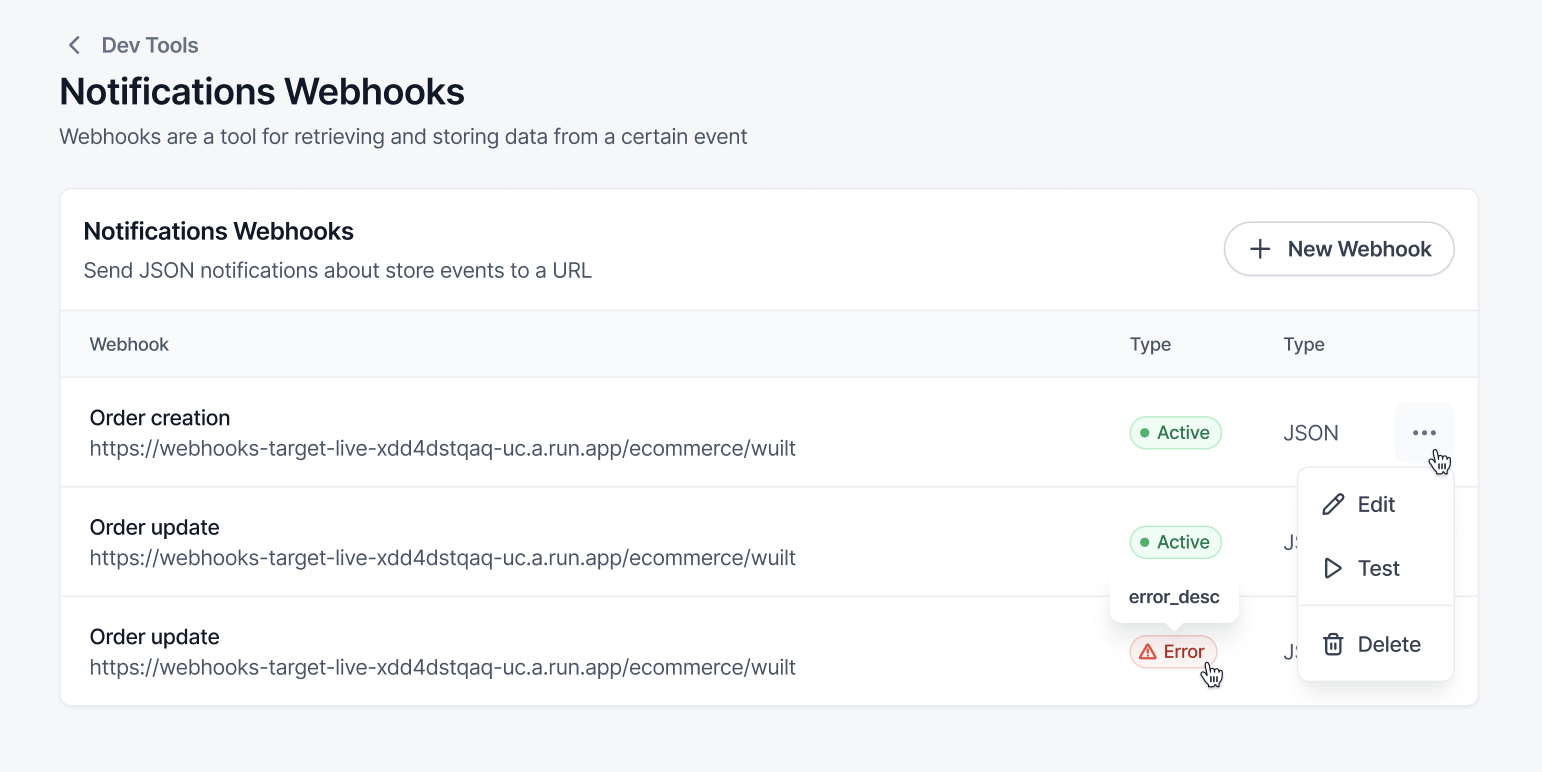This screenshot has width=1542, height=772.
Task: Click the New Webhook button
Action: pyautogui.click(x=1339, y=249)
